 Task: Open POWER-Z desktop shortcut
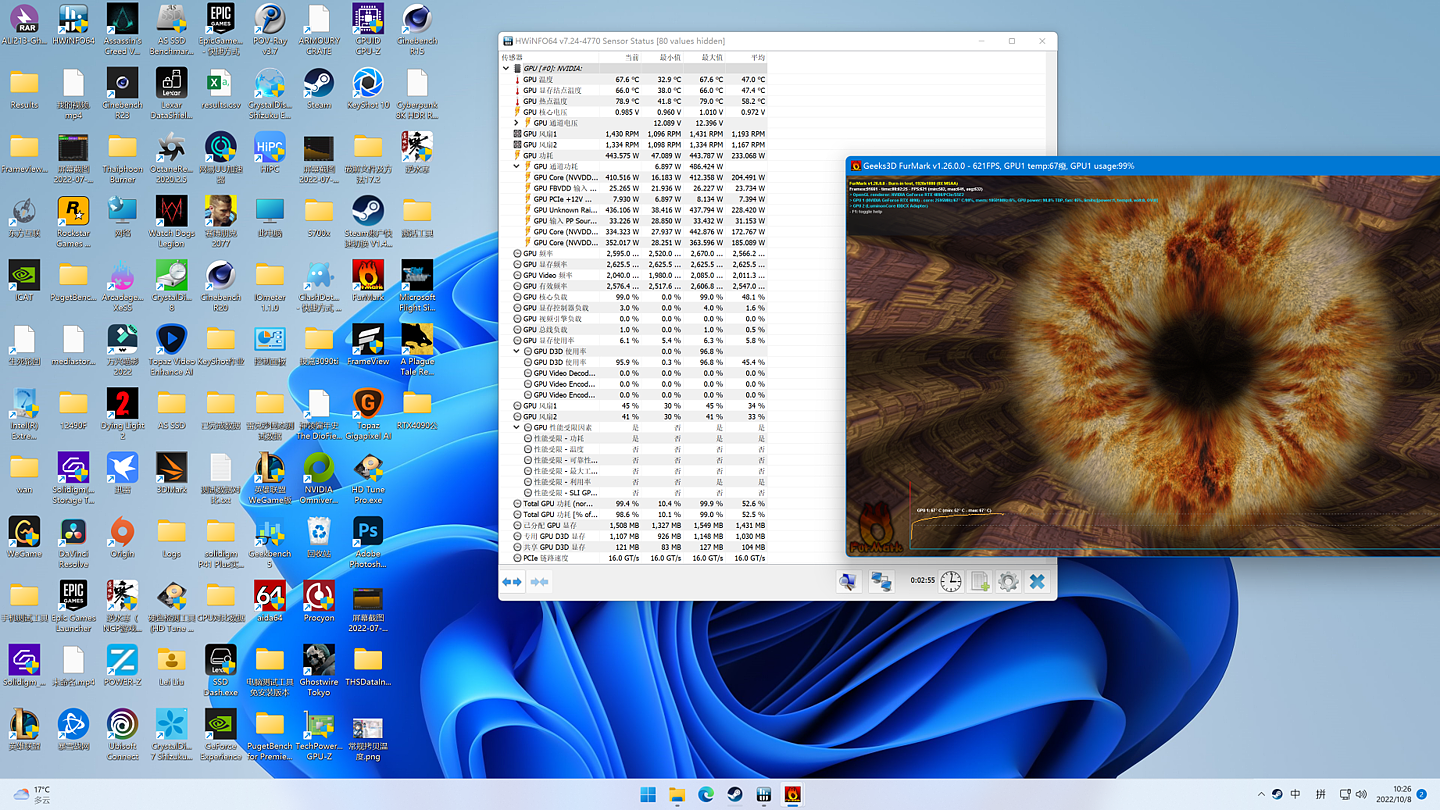(x=122, y=664)
